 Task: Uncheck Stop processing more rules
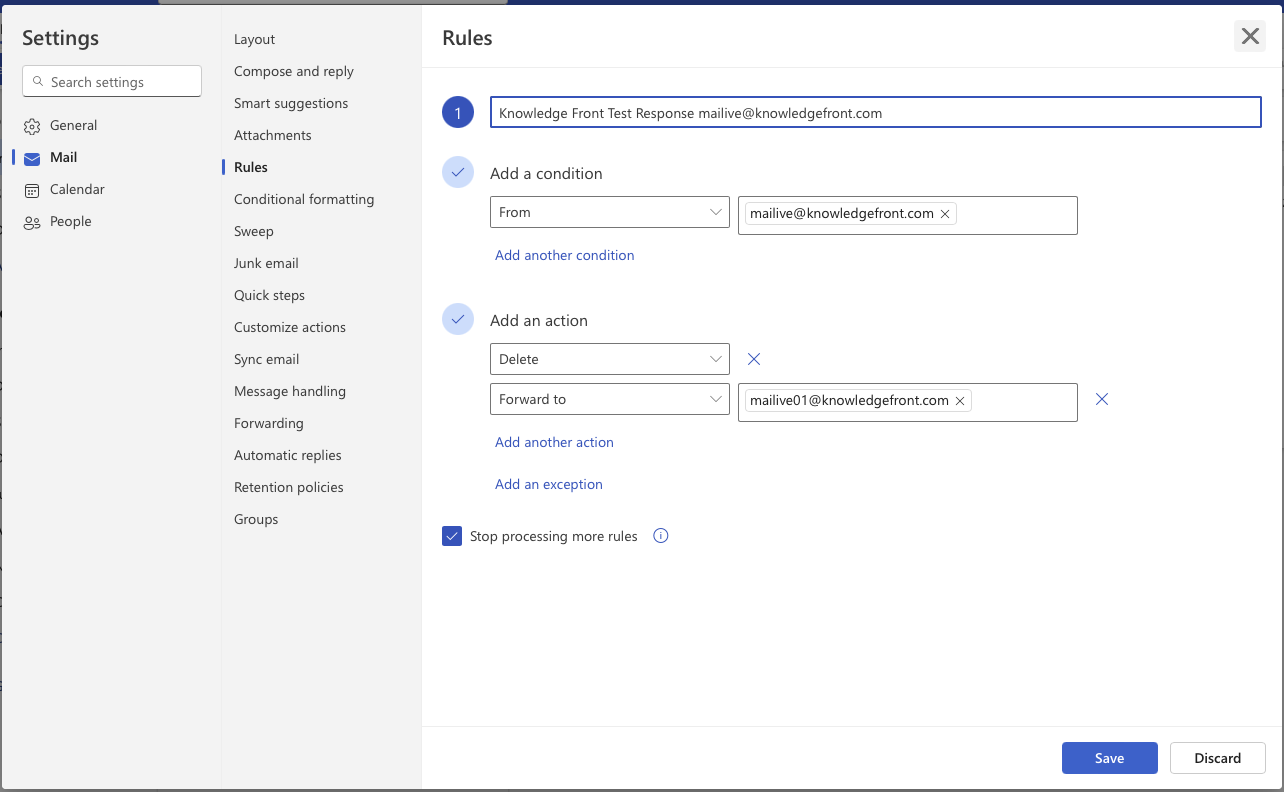[452, 536]
